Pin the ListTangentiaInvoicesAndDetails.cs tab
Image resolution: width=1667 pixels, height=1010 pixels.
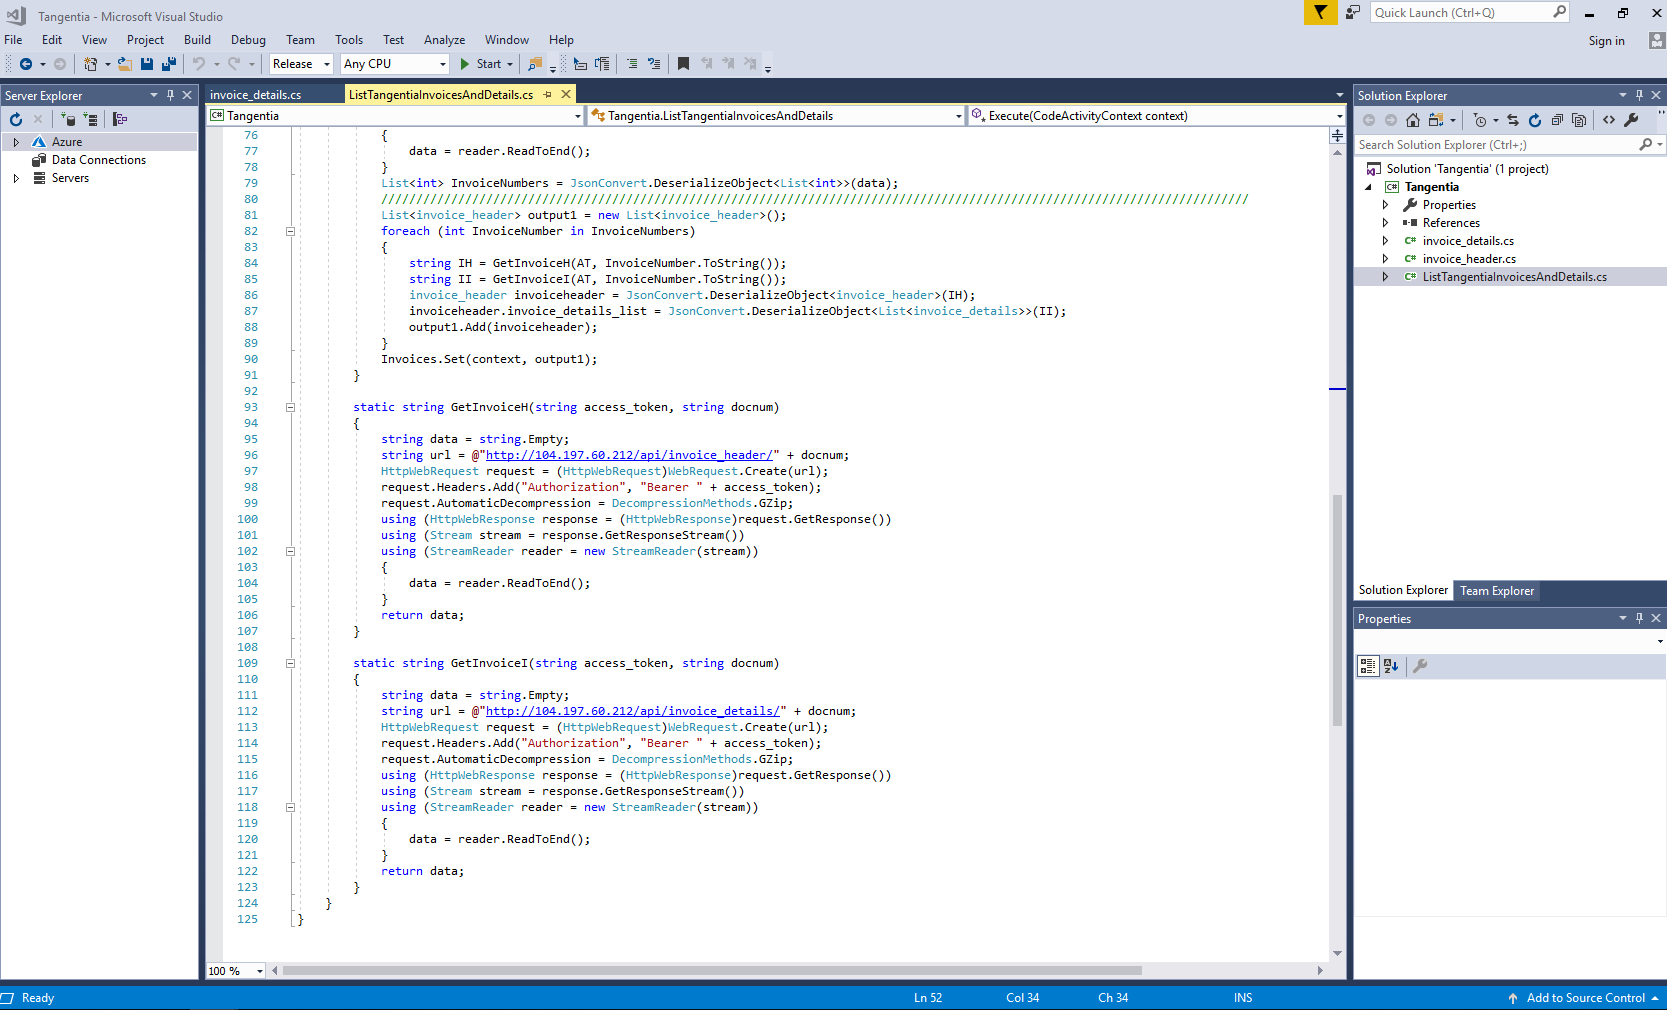click(x=547, y=95)
